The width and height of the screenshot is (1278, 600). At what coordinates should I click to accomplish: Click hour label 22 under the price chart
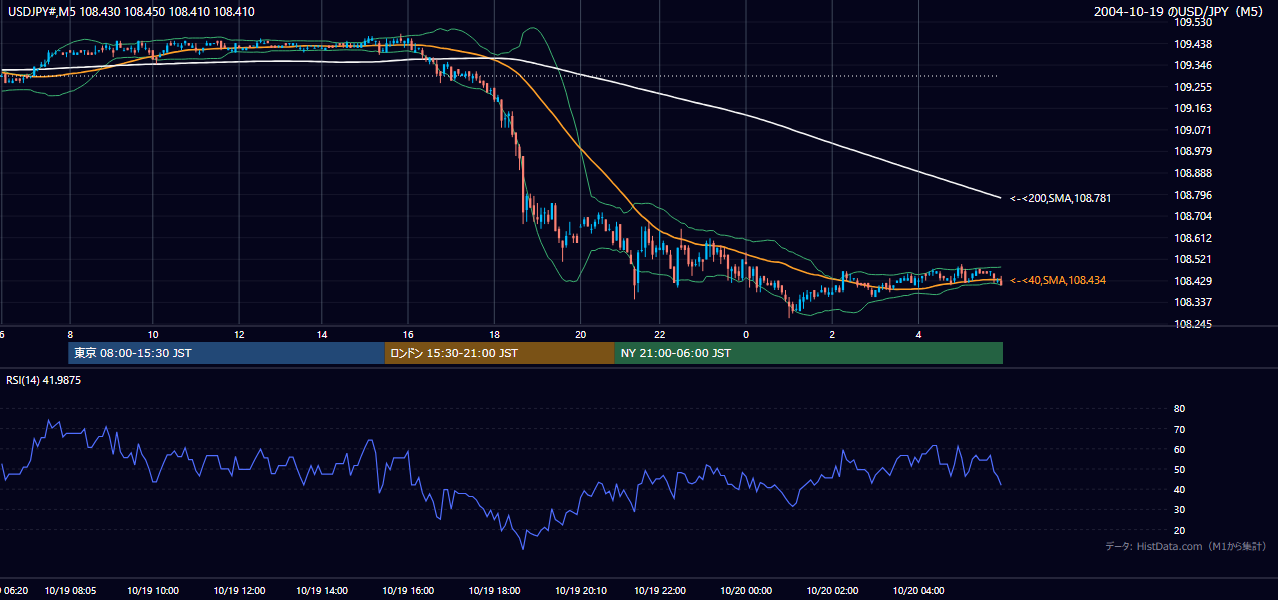coord(660,334)
